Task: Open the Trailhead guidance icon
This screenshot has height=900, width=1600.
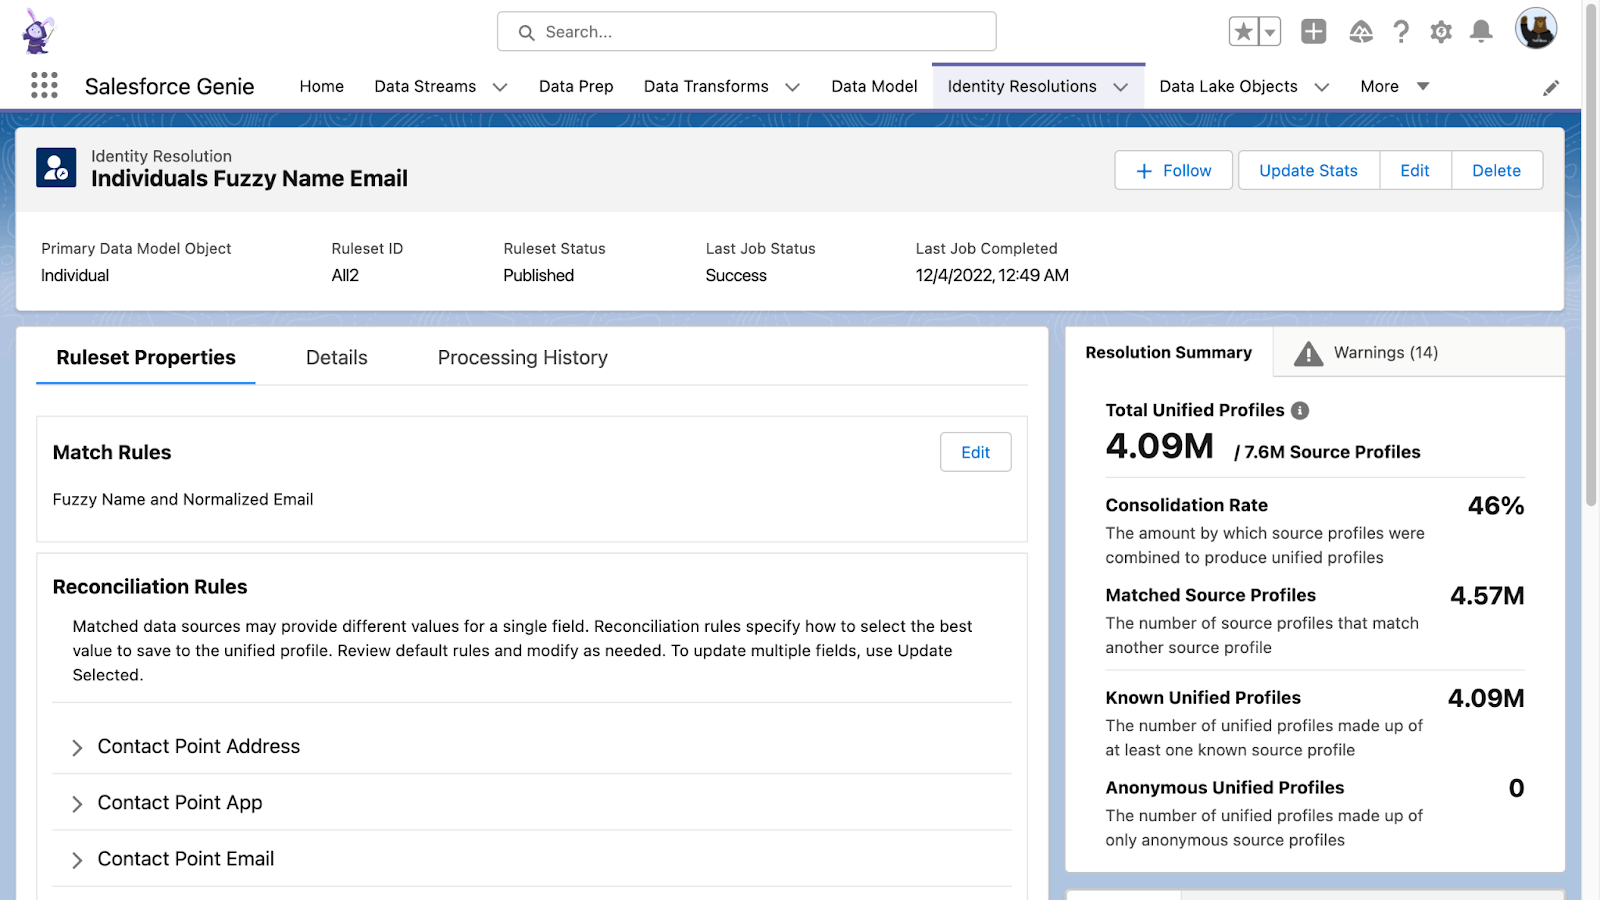Action: 1361,32
